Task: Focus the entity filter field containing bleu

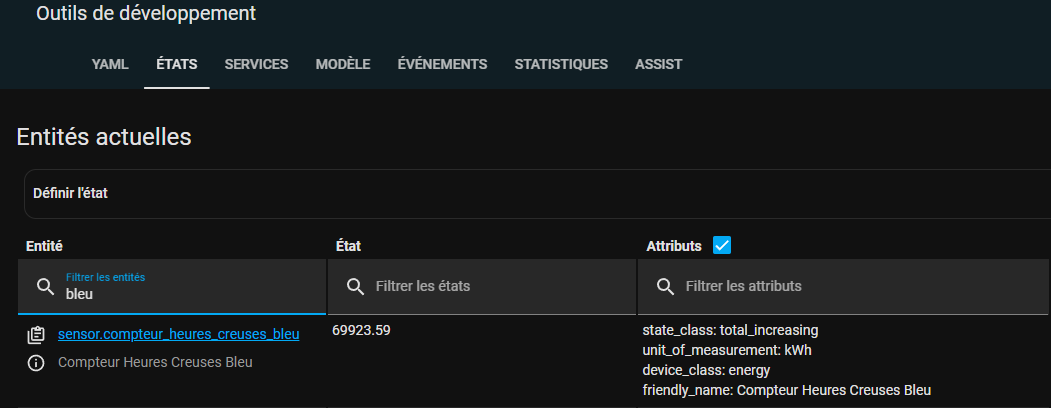Action: click(172, 287)
